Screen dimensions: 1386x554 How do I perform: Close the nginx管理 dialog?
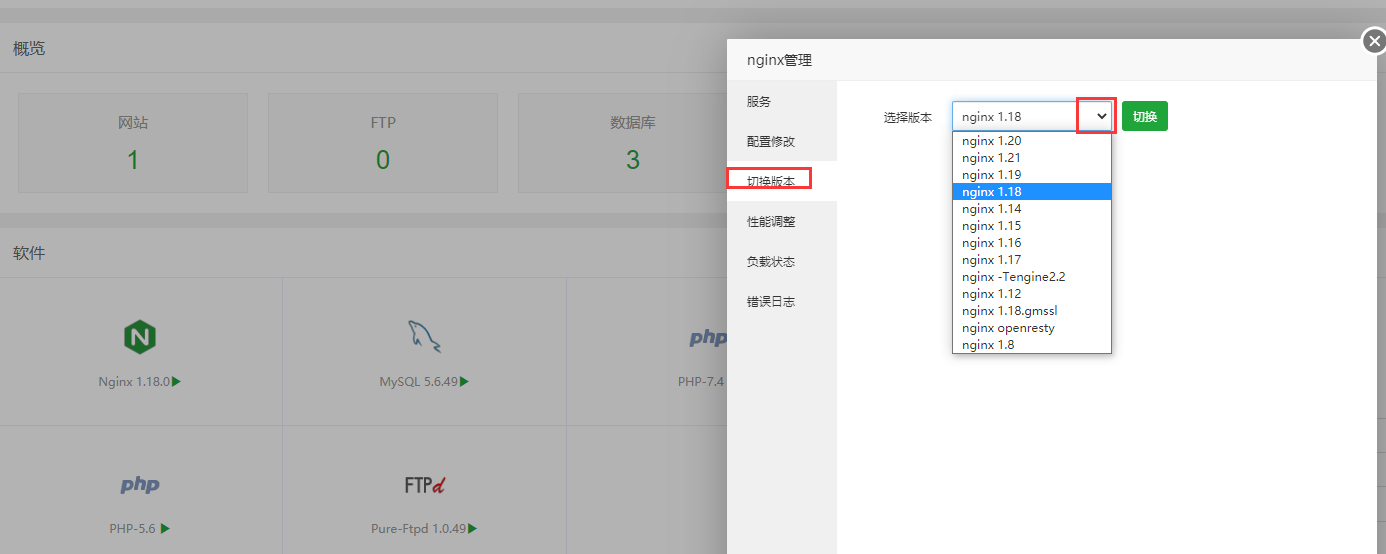pyautogui.click(x=1374, y=41)
